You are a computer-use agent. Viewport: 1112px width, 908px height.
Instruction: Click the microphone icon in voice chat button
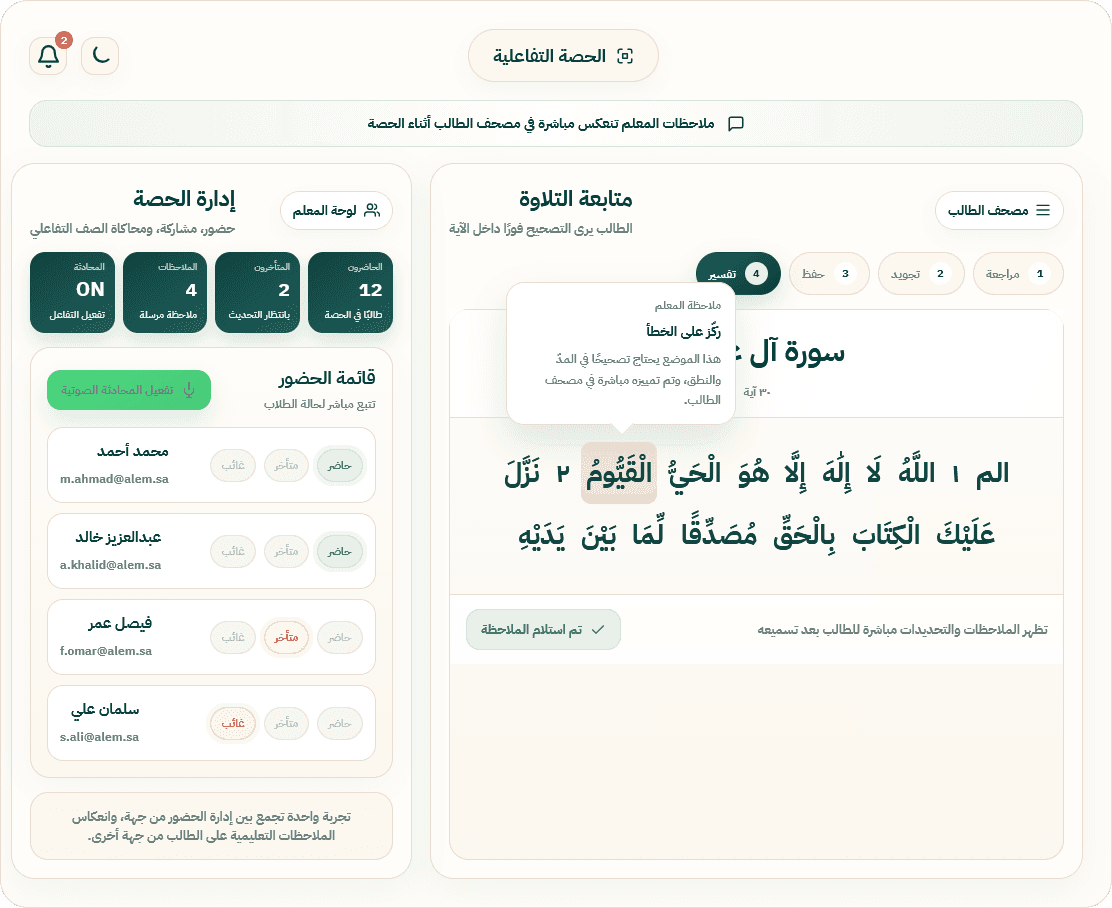tap(189, 390)
